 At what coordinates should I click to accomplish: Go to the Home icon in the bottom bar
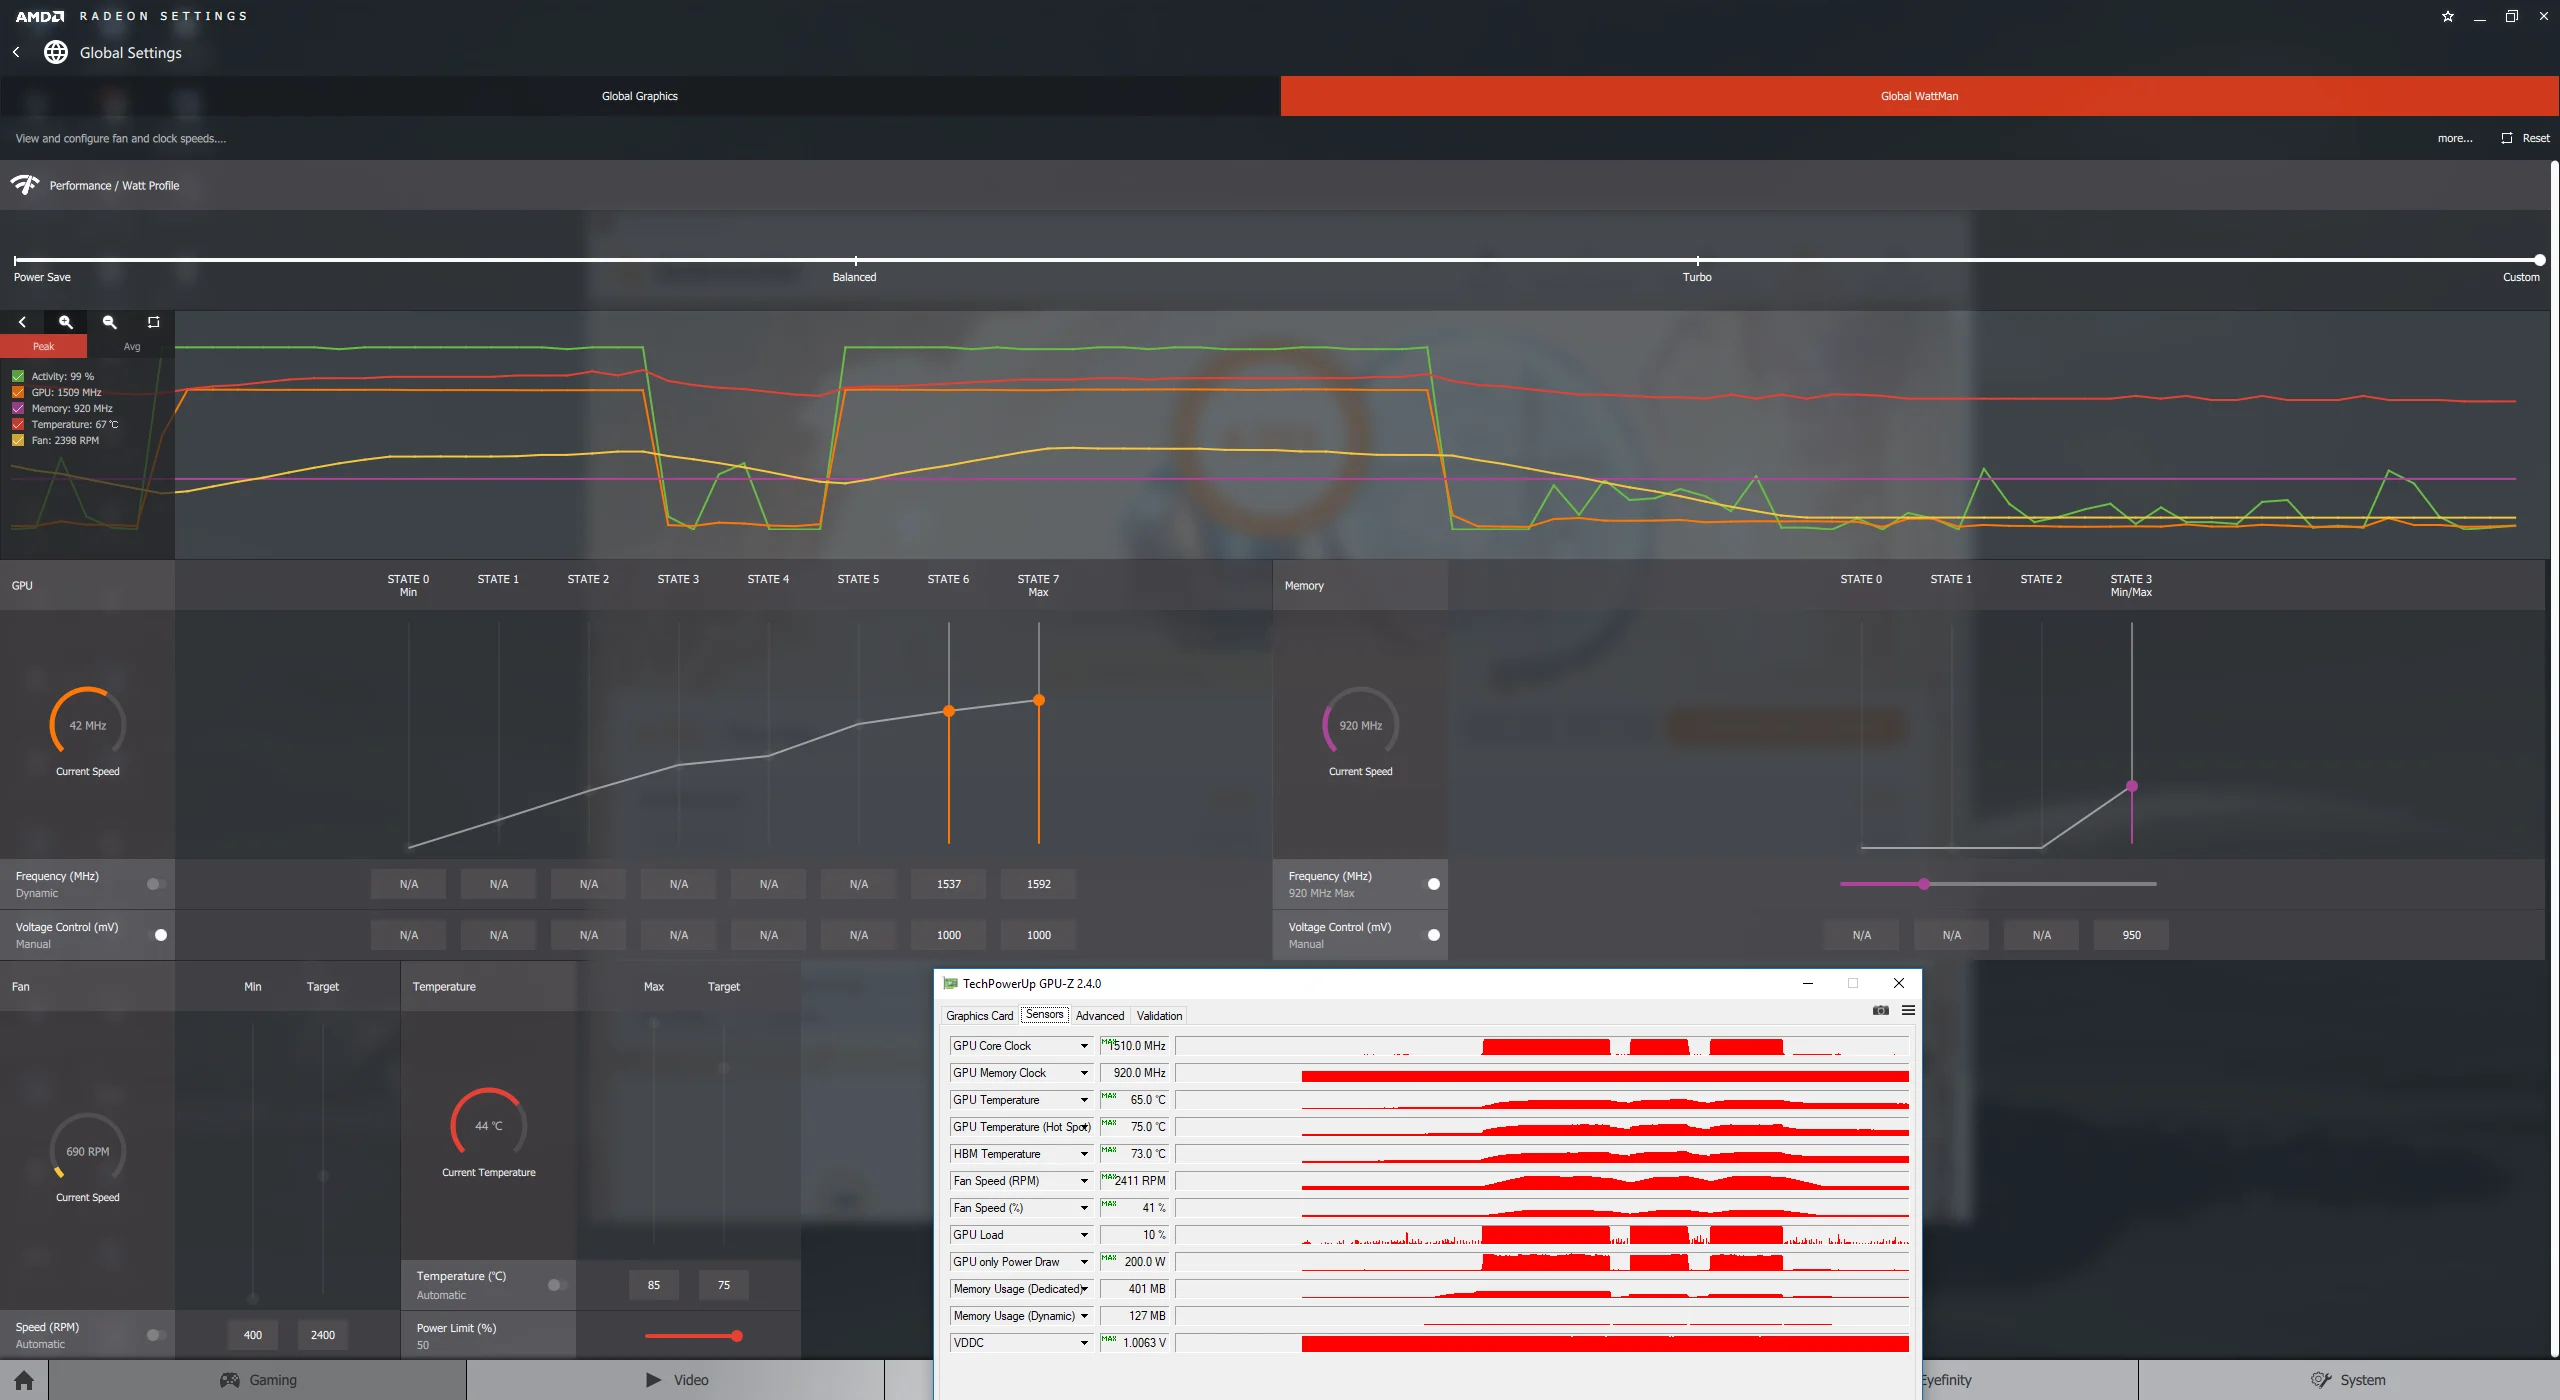[x=24, y=1380]
